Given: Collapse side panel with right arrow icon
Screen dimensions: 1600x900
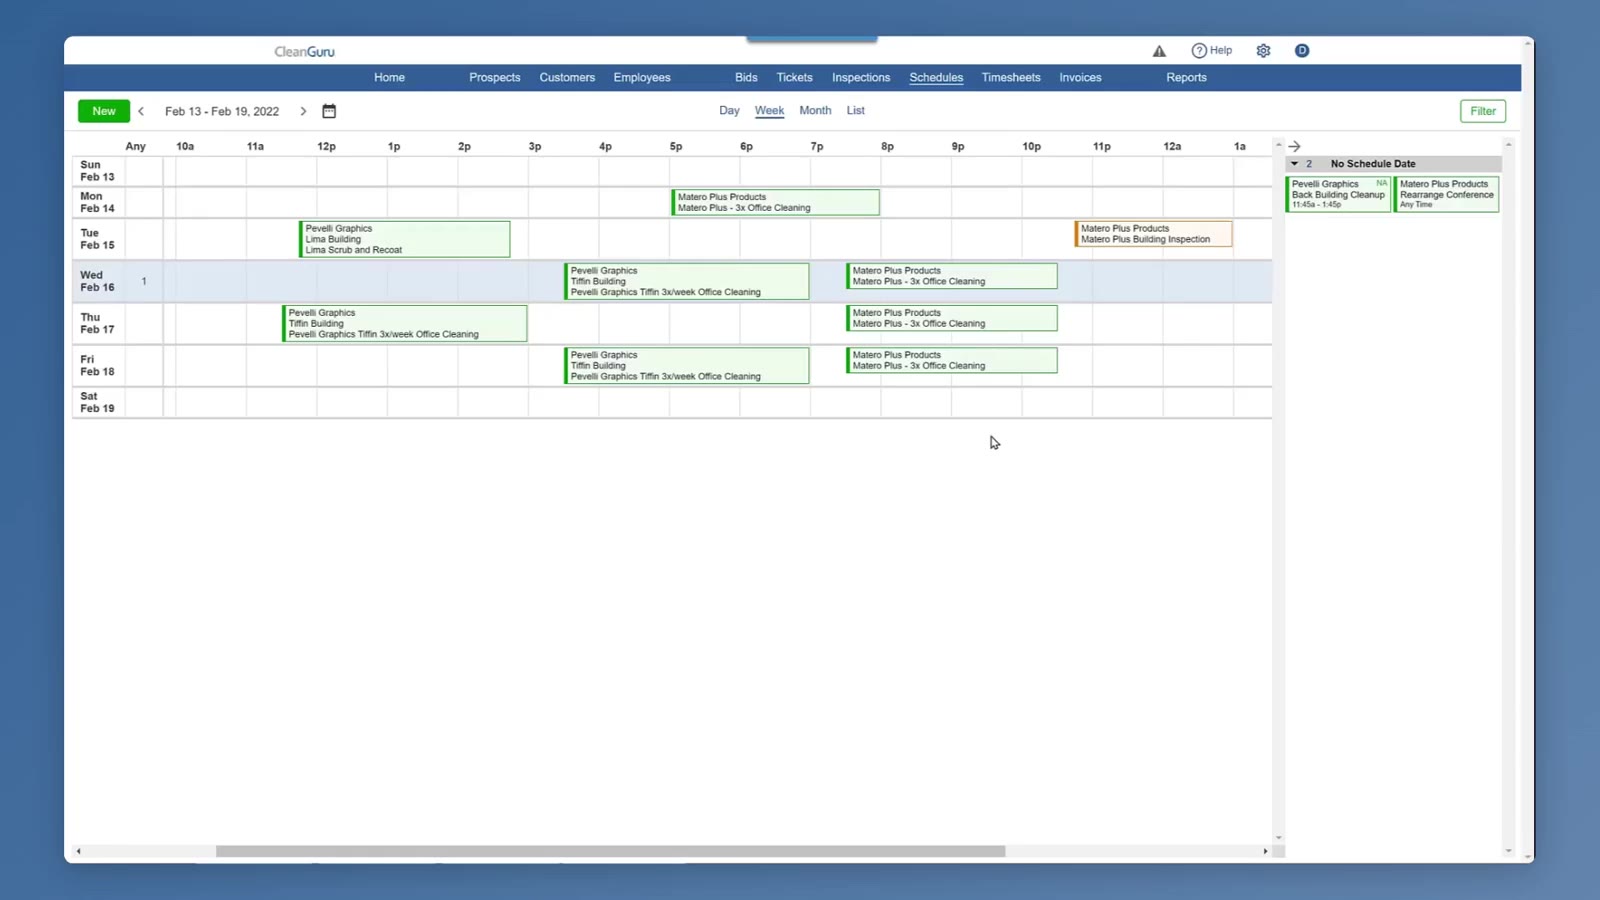Looking at the screenshot, I should [1294, 146].
